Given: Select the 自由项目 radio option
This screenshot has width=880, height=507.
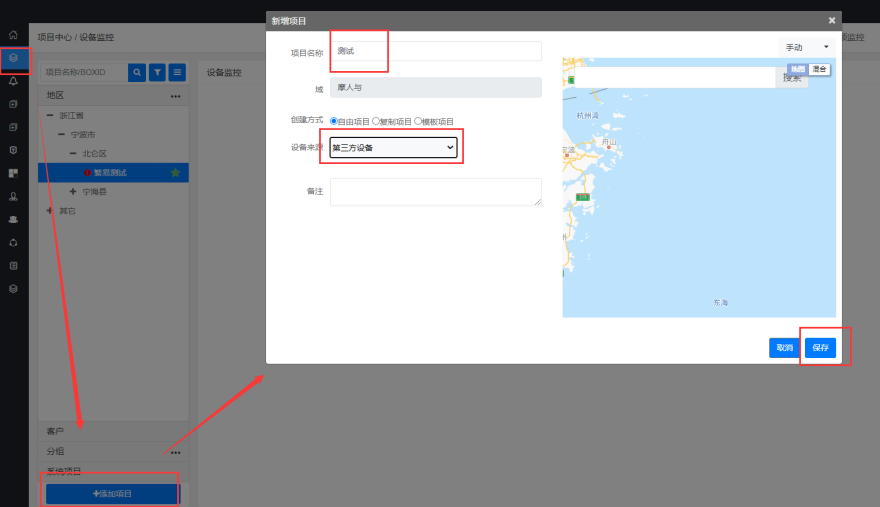Looking at the screenshot, I should click(334, 121).
